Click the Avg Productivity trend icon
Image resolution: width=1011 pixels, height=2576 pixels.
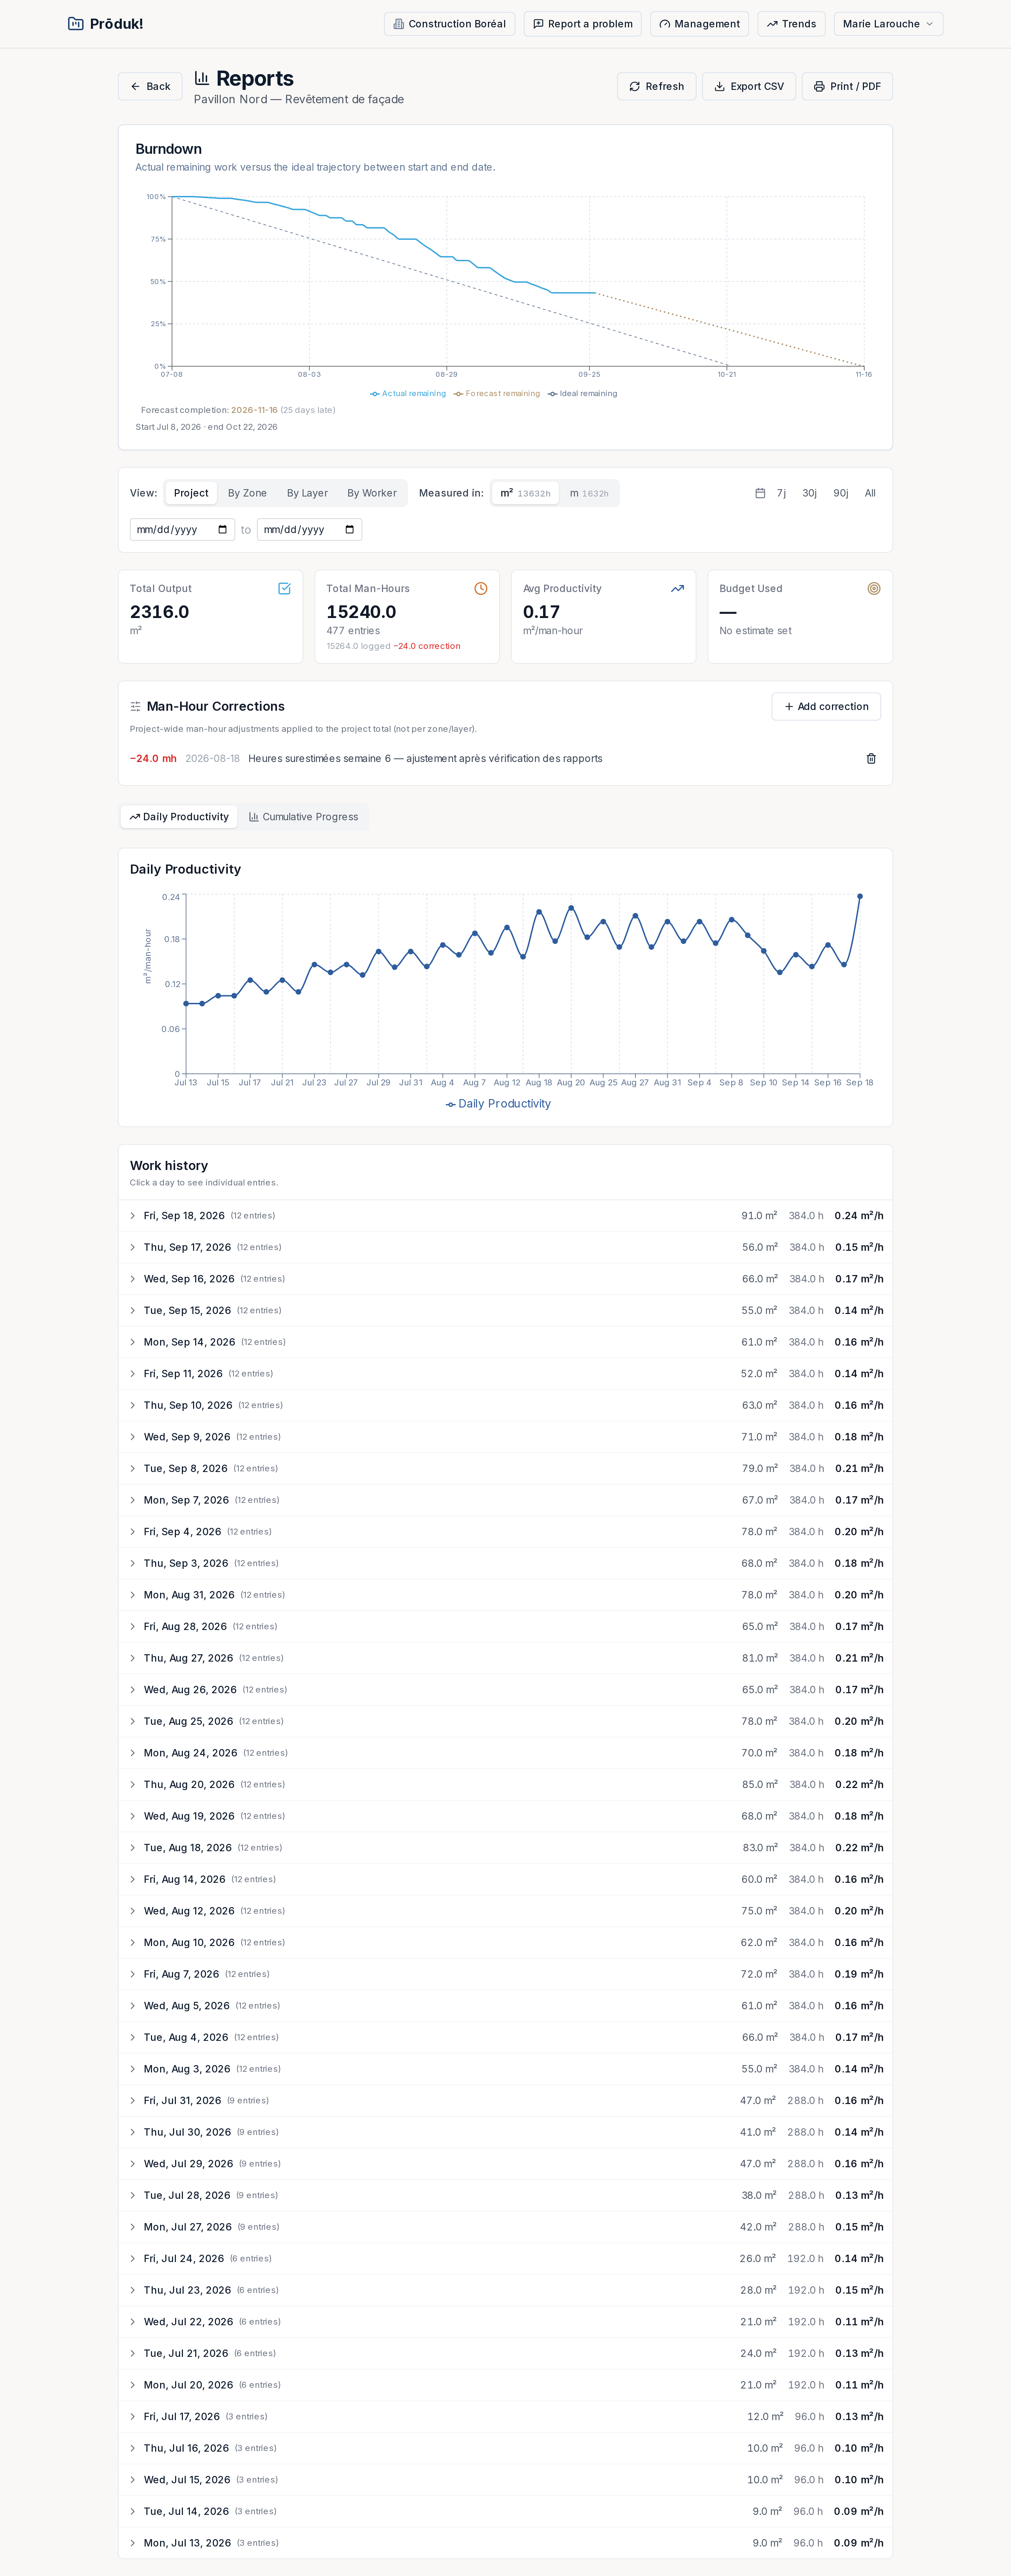tap(677, 589)
